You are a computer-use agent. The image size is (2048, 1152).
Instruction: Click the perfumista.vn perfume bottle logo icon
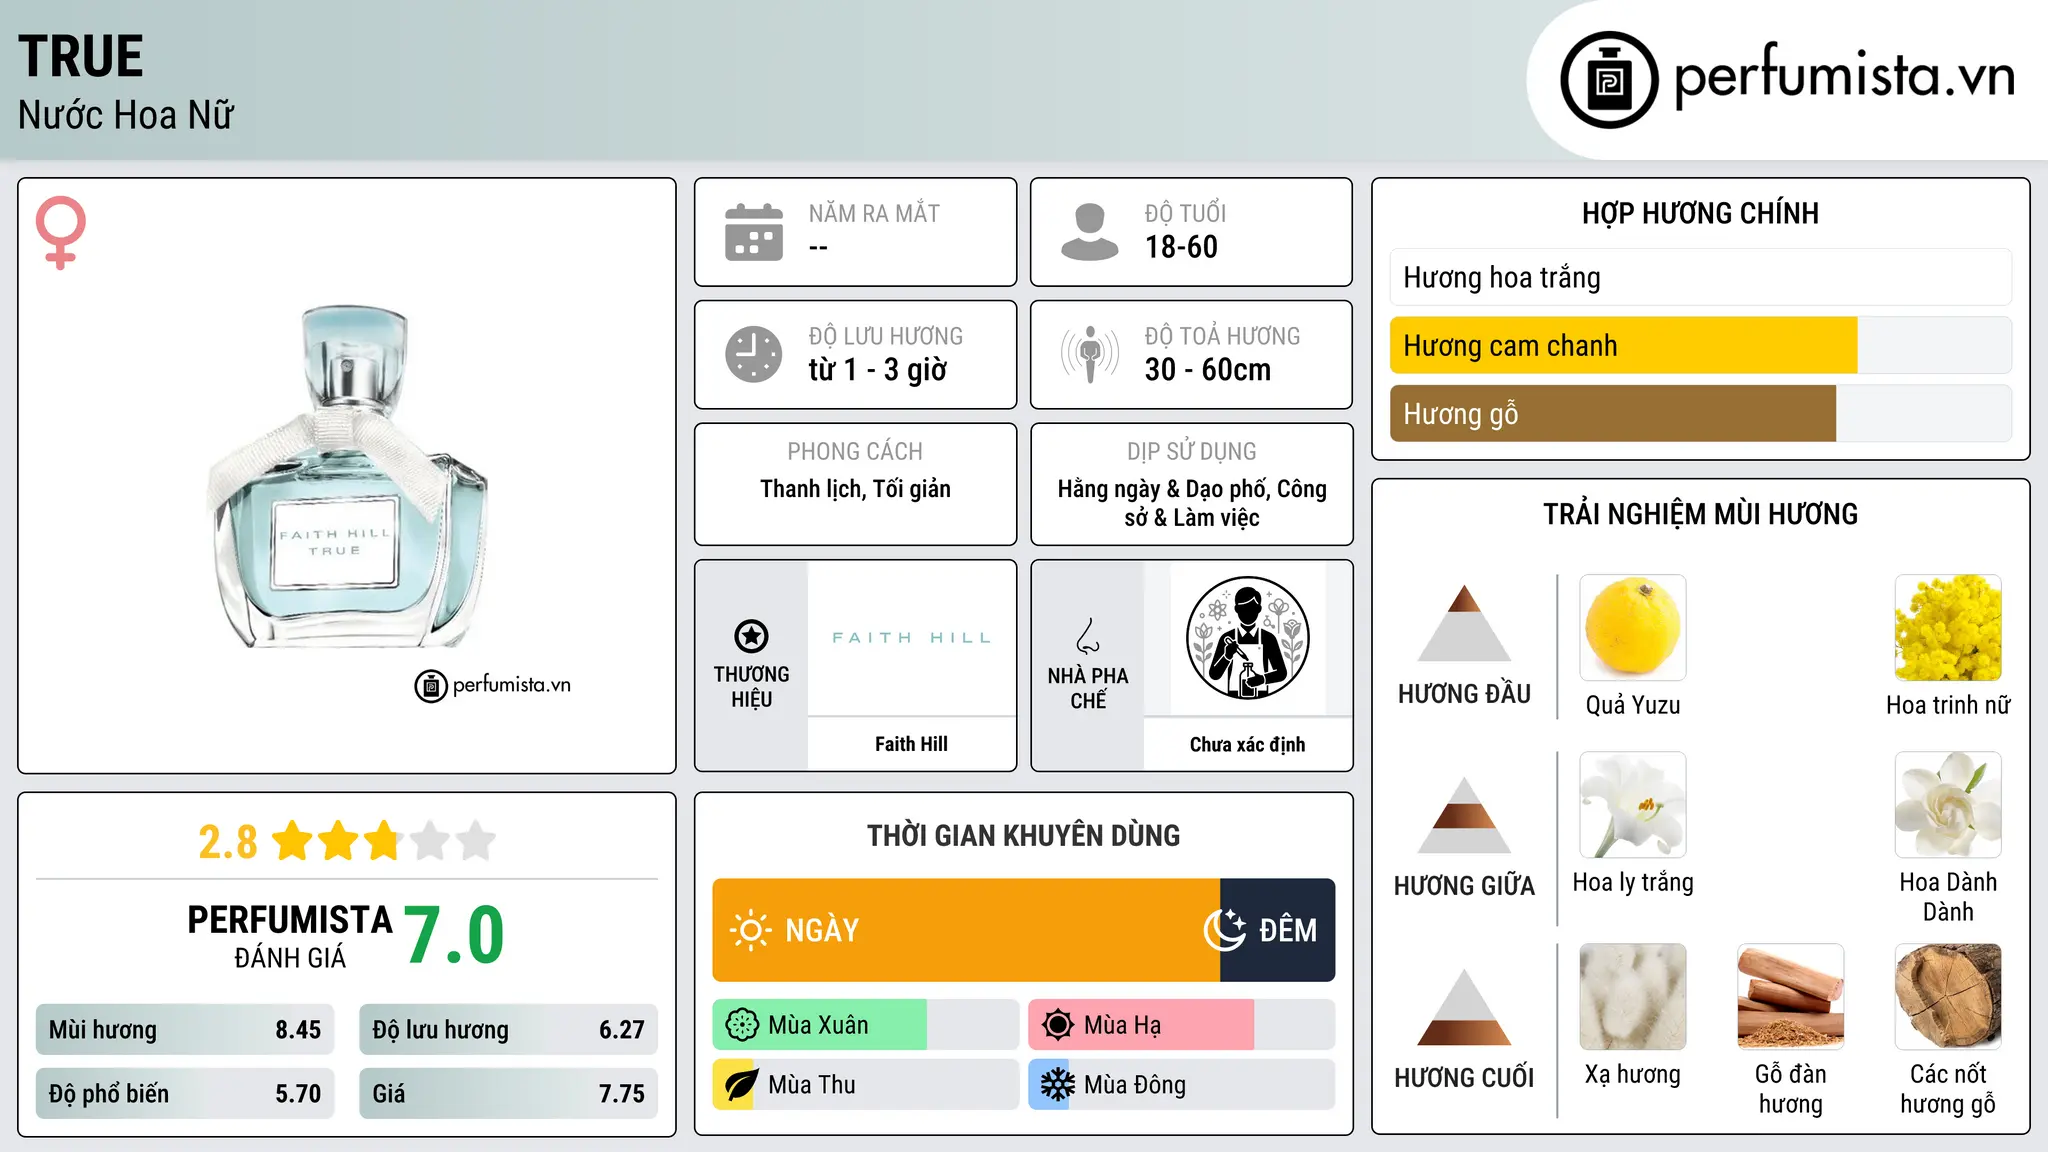tap(1609, 80)
